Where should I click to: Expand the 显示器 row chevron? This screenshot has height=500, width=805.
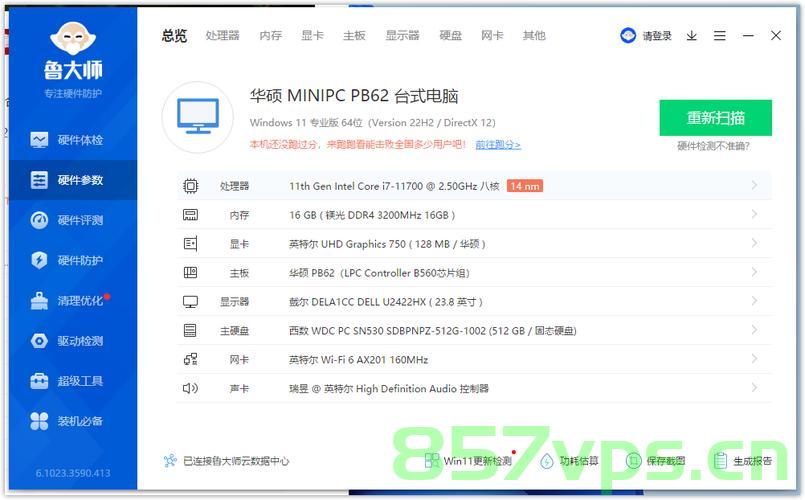click(x=754, y=301)
